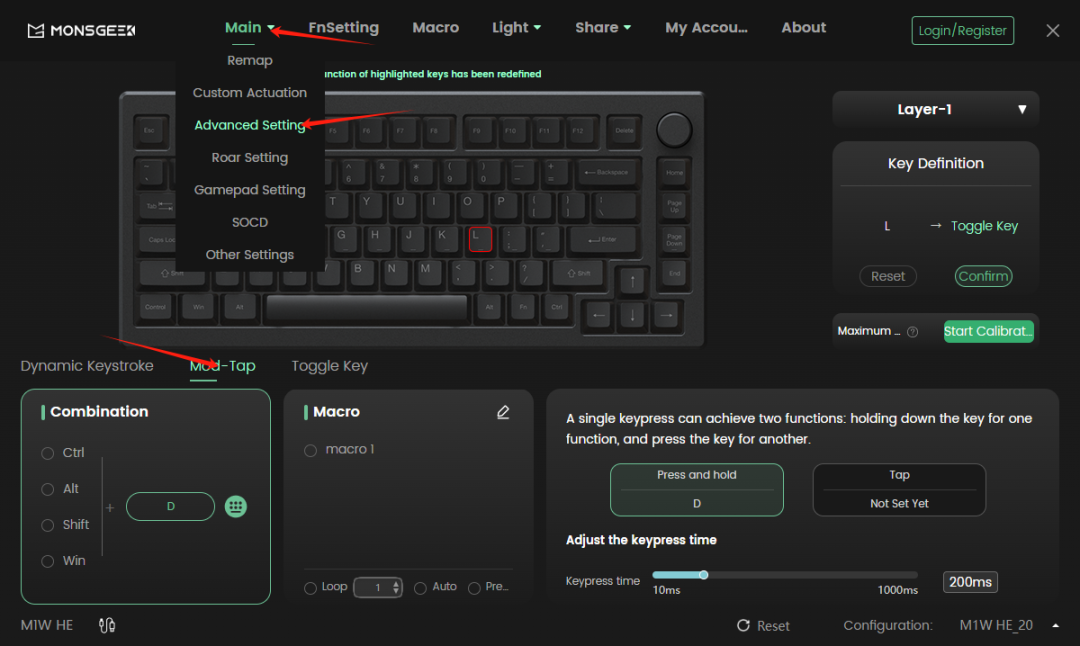Switch to the Toggle Key tab

point(329,366)
